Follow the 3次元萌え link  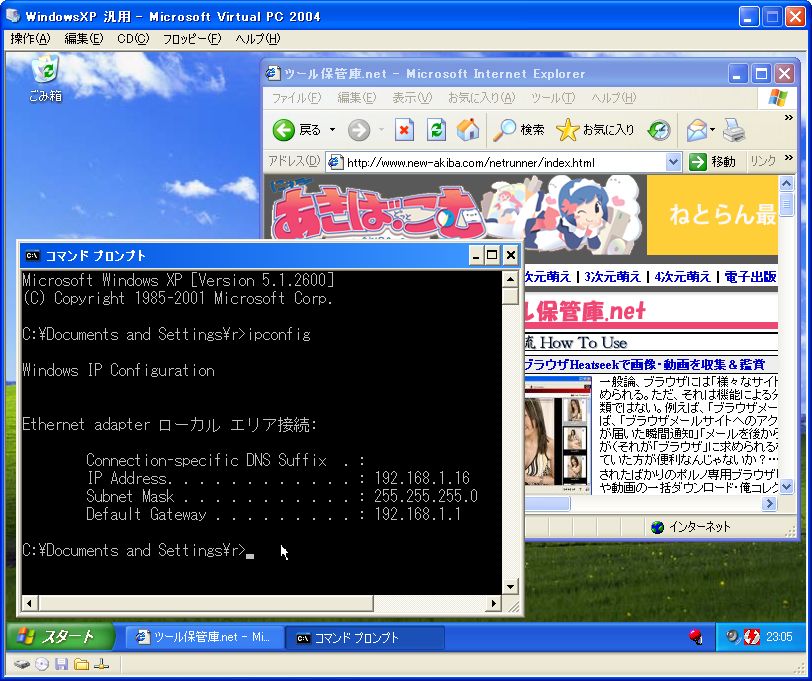click(x=612, y=277)
